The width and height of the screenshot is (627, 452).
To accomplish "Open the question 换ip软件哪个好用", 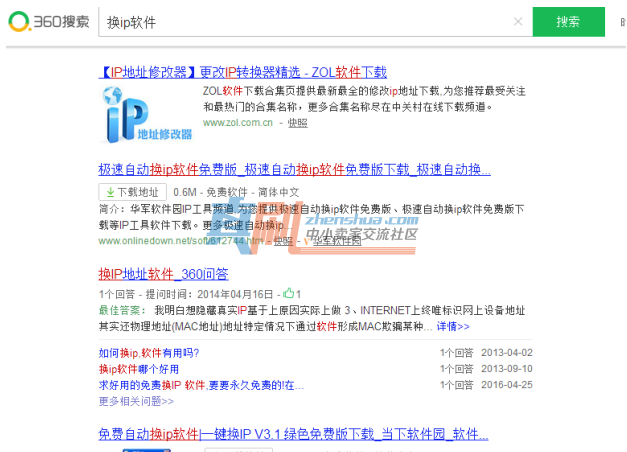I will click(138, 369).
